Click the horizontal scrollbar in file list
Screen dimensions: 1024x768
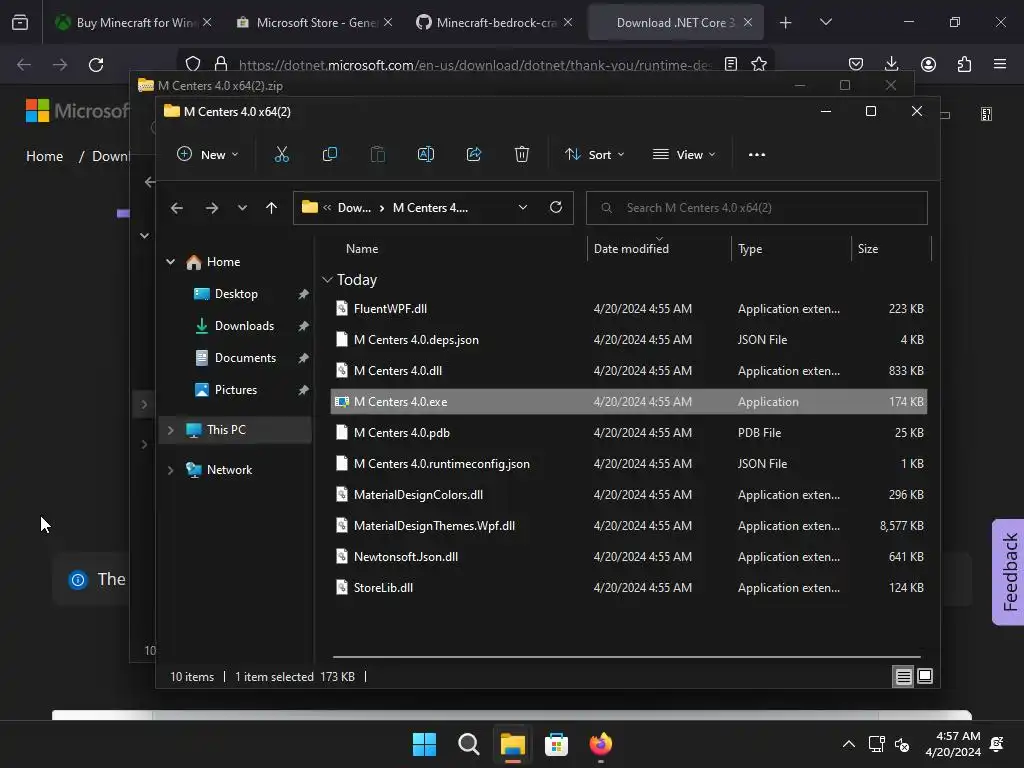pyautogui.click(x=626, y=657)
